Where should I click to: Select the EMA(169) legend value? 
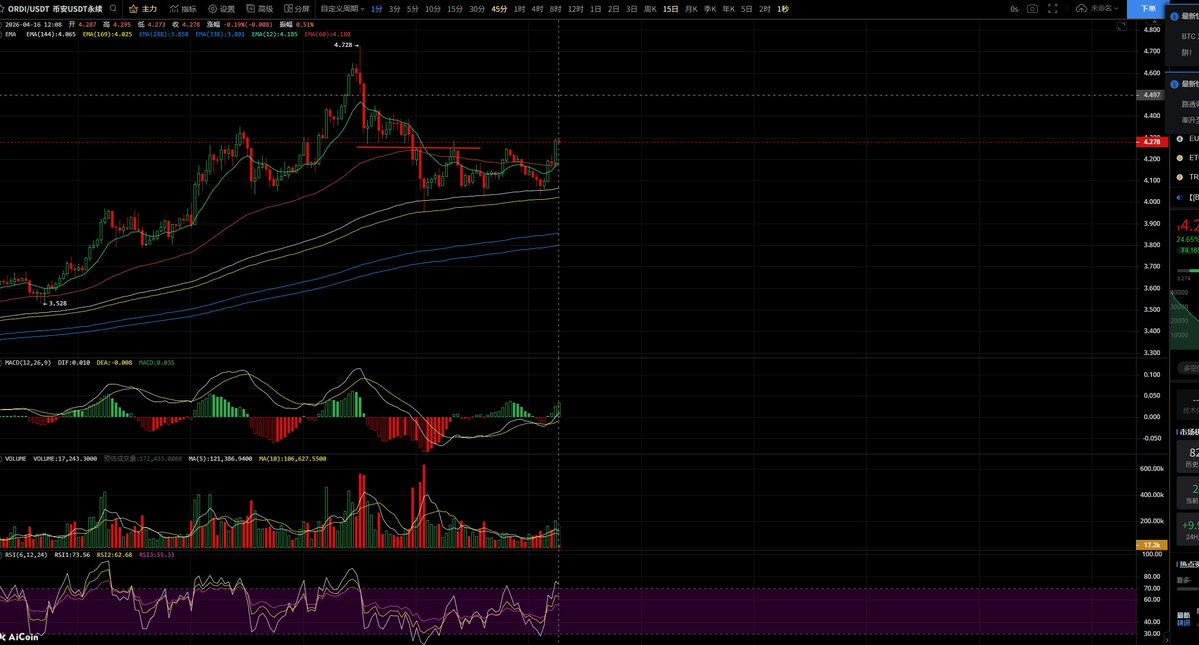click(x=107, y=34)
